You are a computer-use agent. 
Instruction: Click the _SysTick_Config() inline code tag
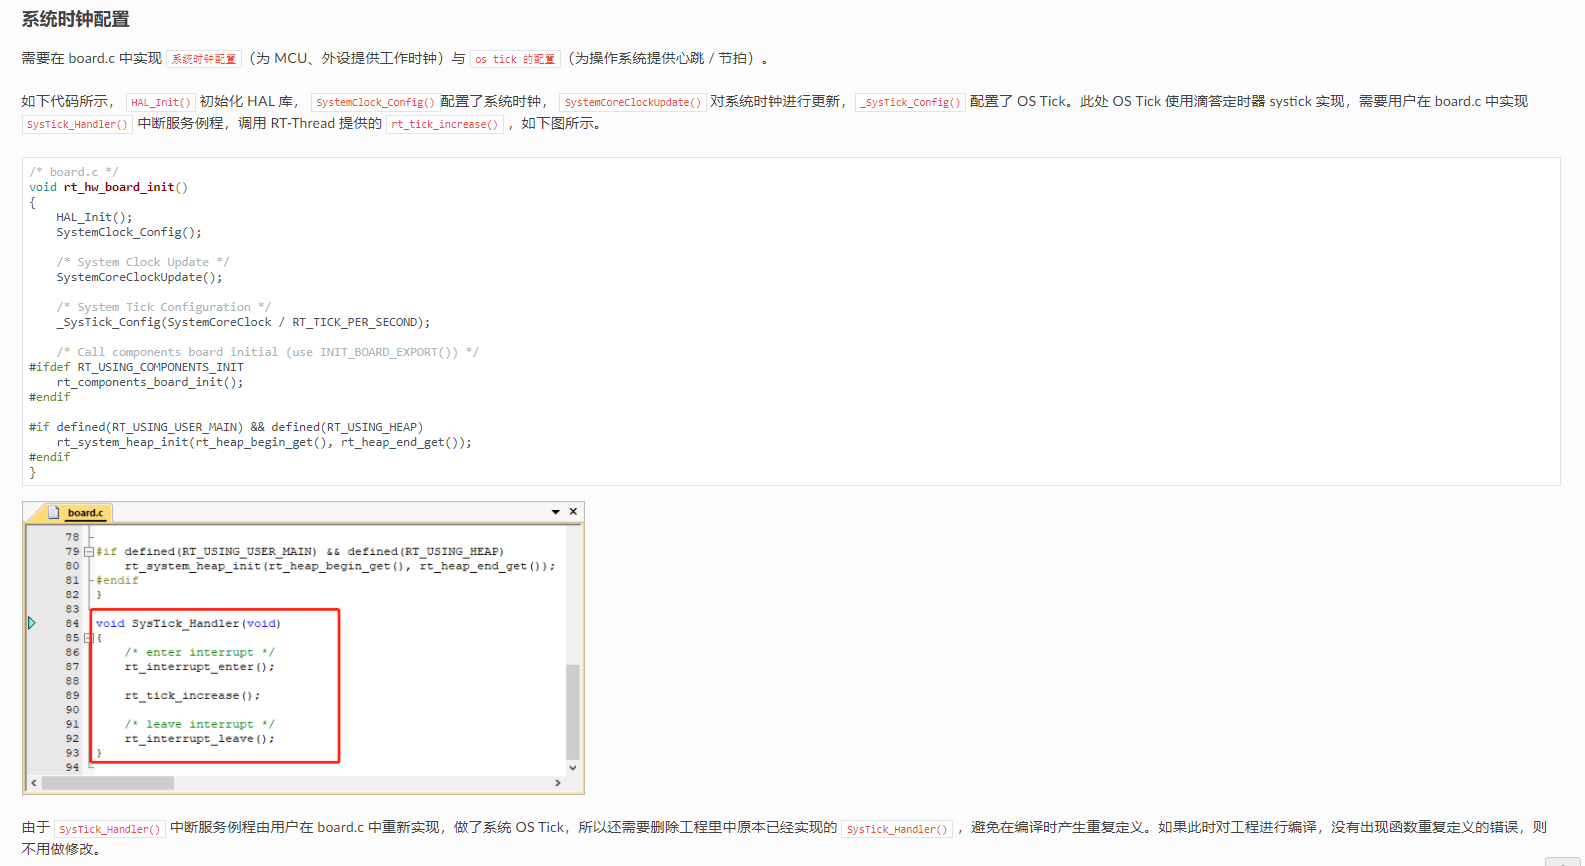pos(910,102)
